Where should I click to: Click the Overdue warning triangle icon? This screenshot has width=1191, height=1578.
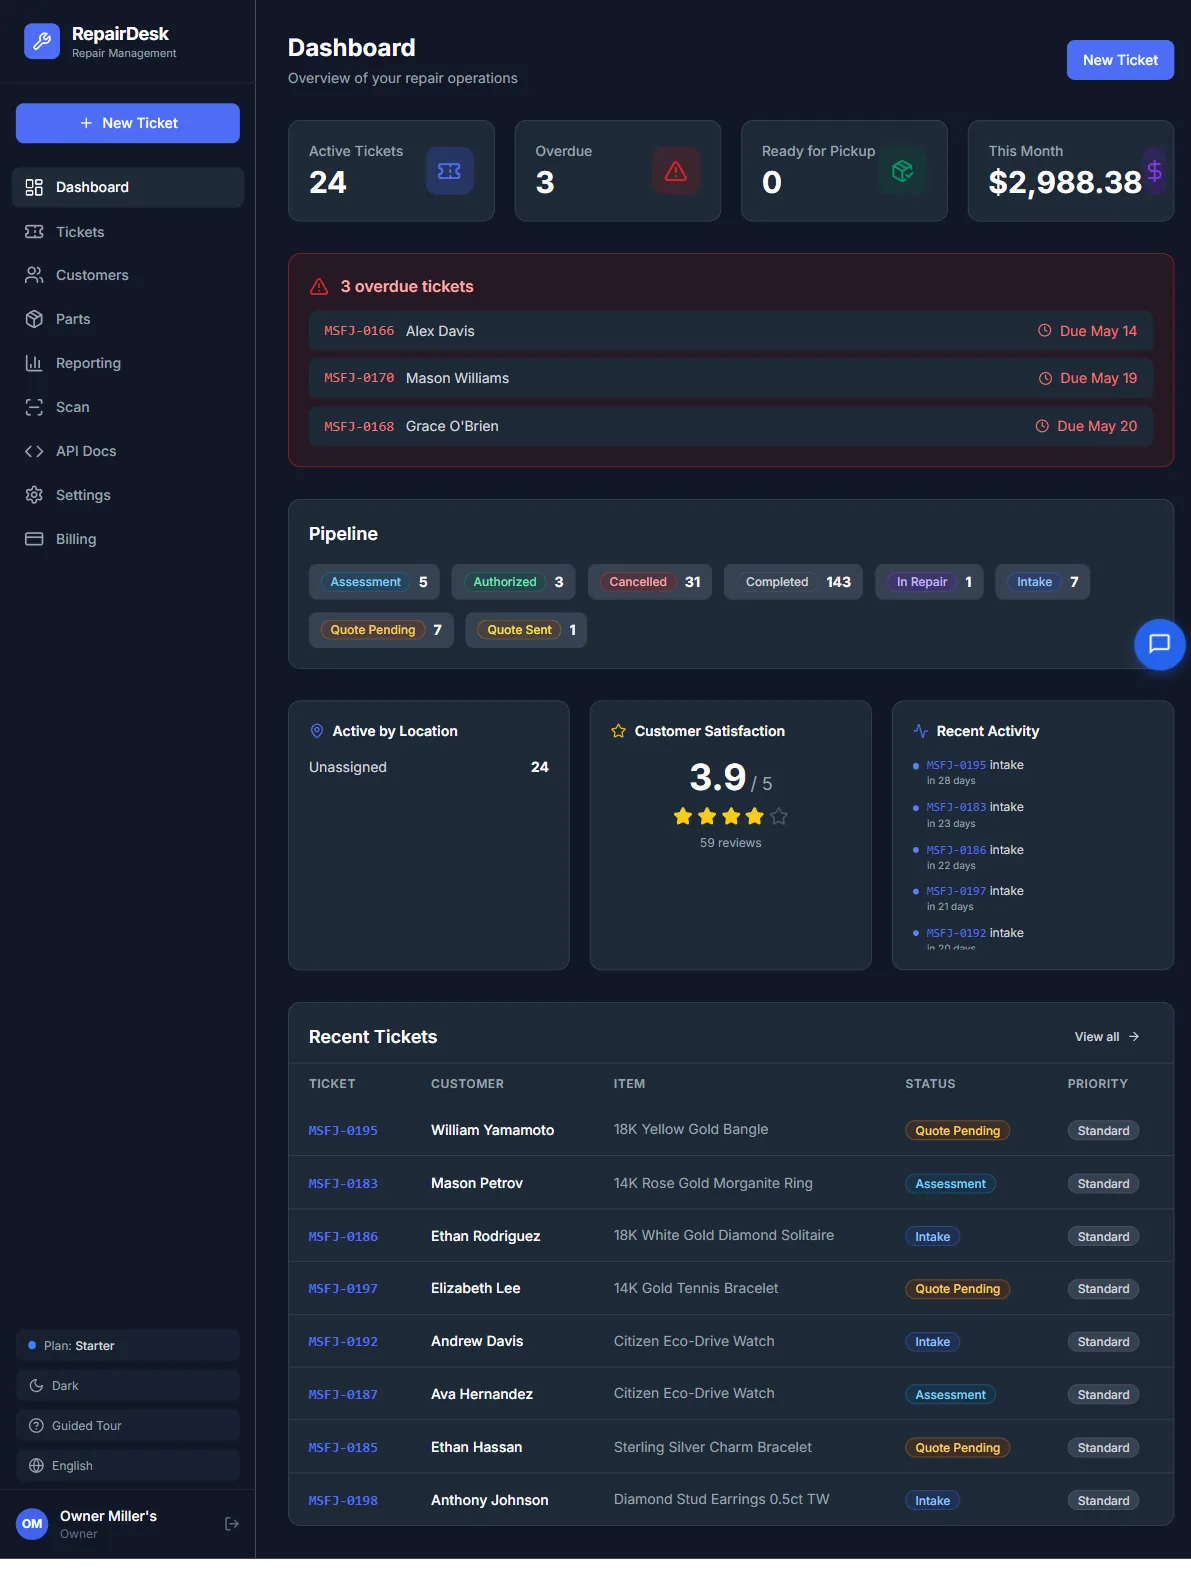pyautogui.click(x=676, y=171)
